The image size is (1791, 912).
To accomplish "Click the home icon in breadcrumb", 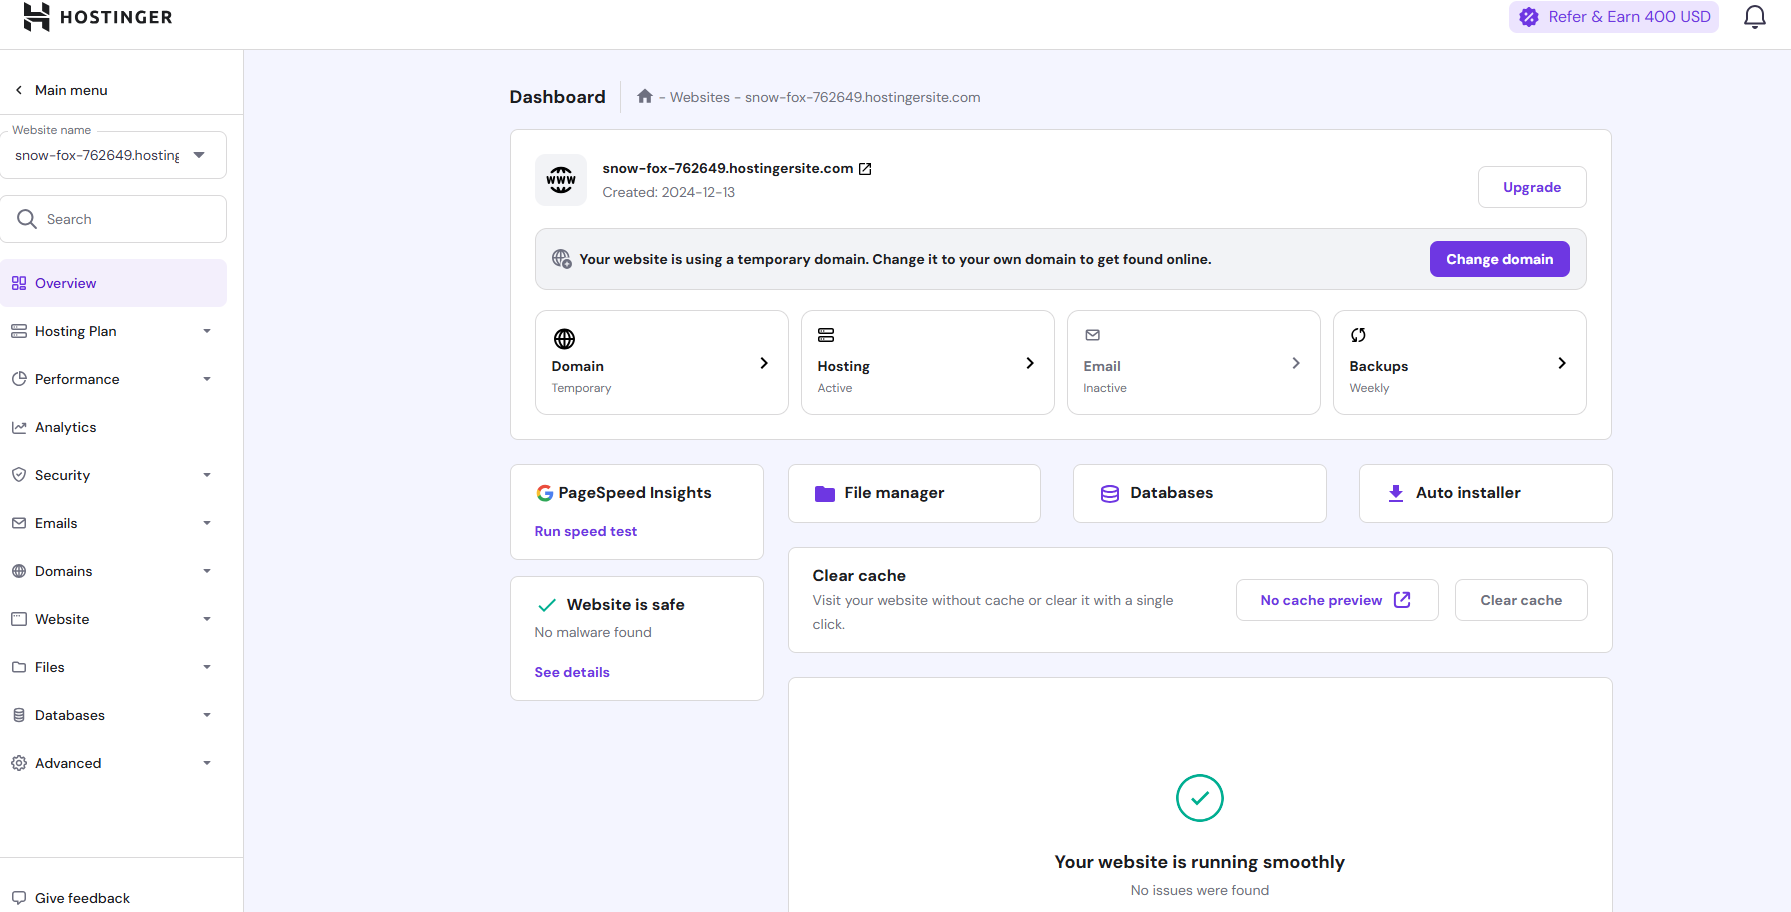I will click(645, 97).
